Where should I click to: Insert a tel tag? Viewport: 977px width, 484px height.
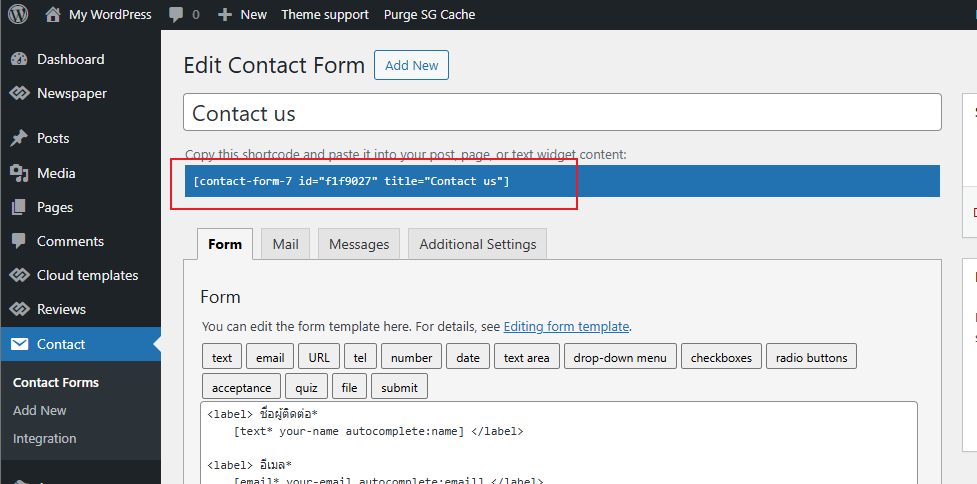[360, 358]
